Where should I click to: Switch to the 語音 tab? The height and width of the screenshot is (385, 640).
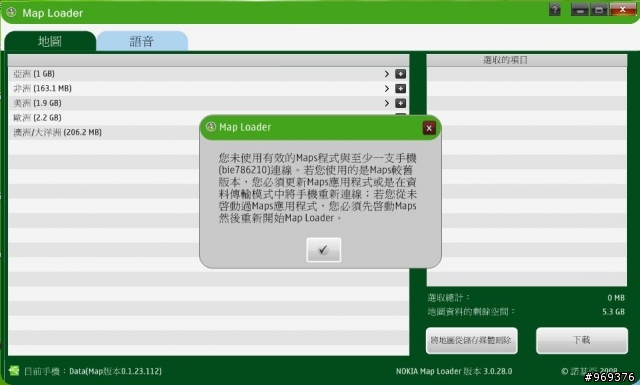coord(142,41)
